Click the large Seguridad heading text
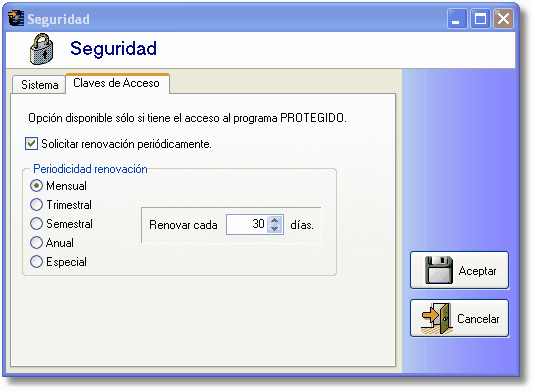This screenshot has height=391, width=534. pos(113,49)
